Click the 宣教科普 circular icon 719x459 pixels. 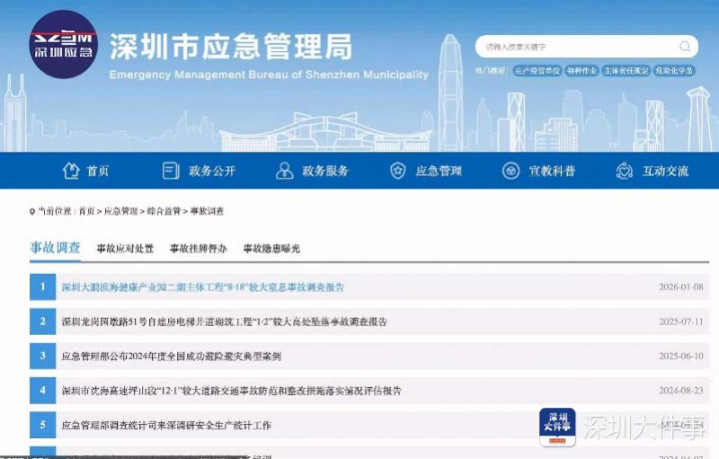(511, 171)
